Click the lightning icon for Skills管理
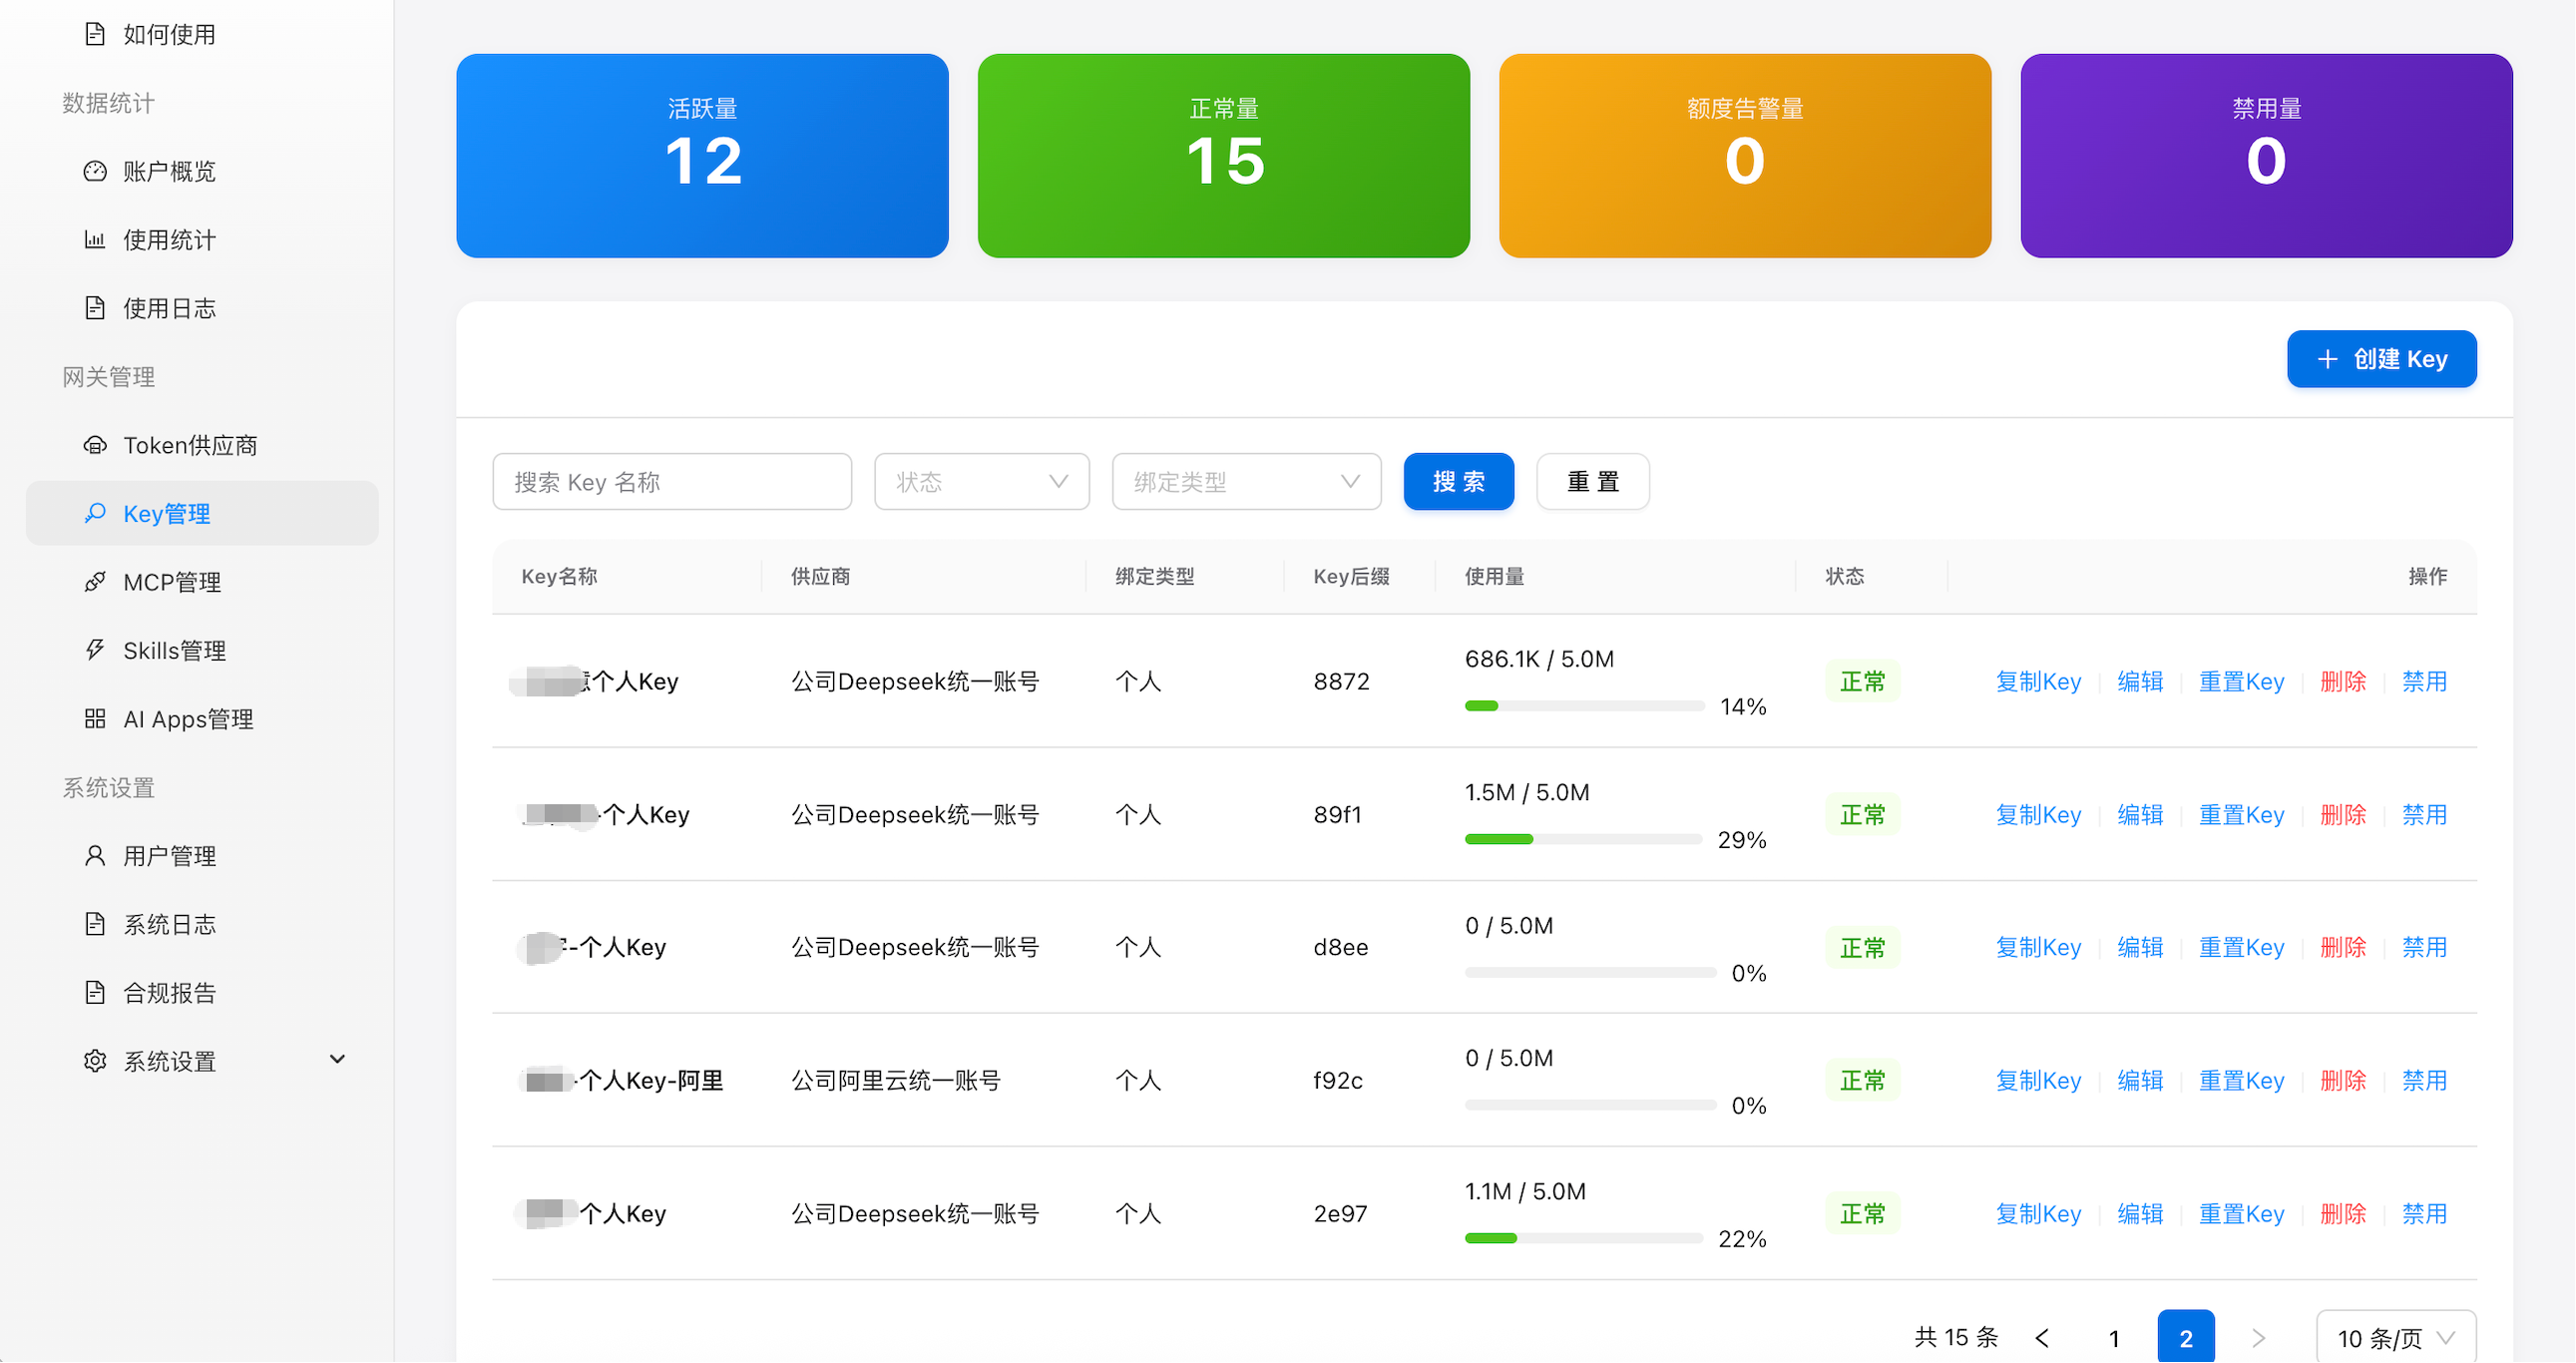This screenshot has width=2576, height=1363. (95, 650)
